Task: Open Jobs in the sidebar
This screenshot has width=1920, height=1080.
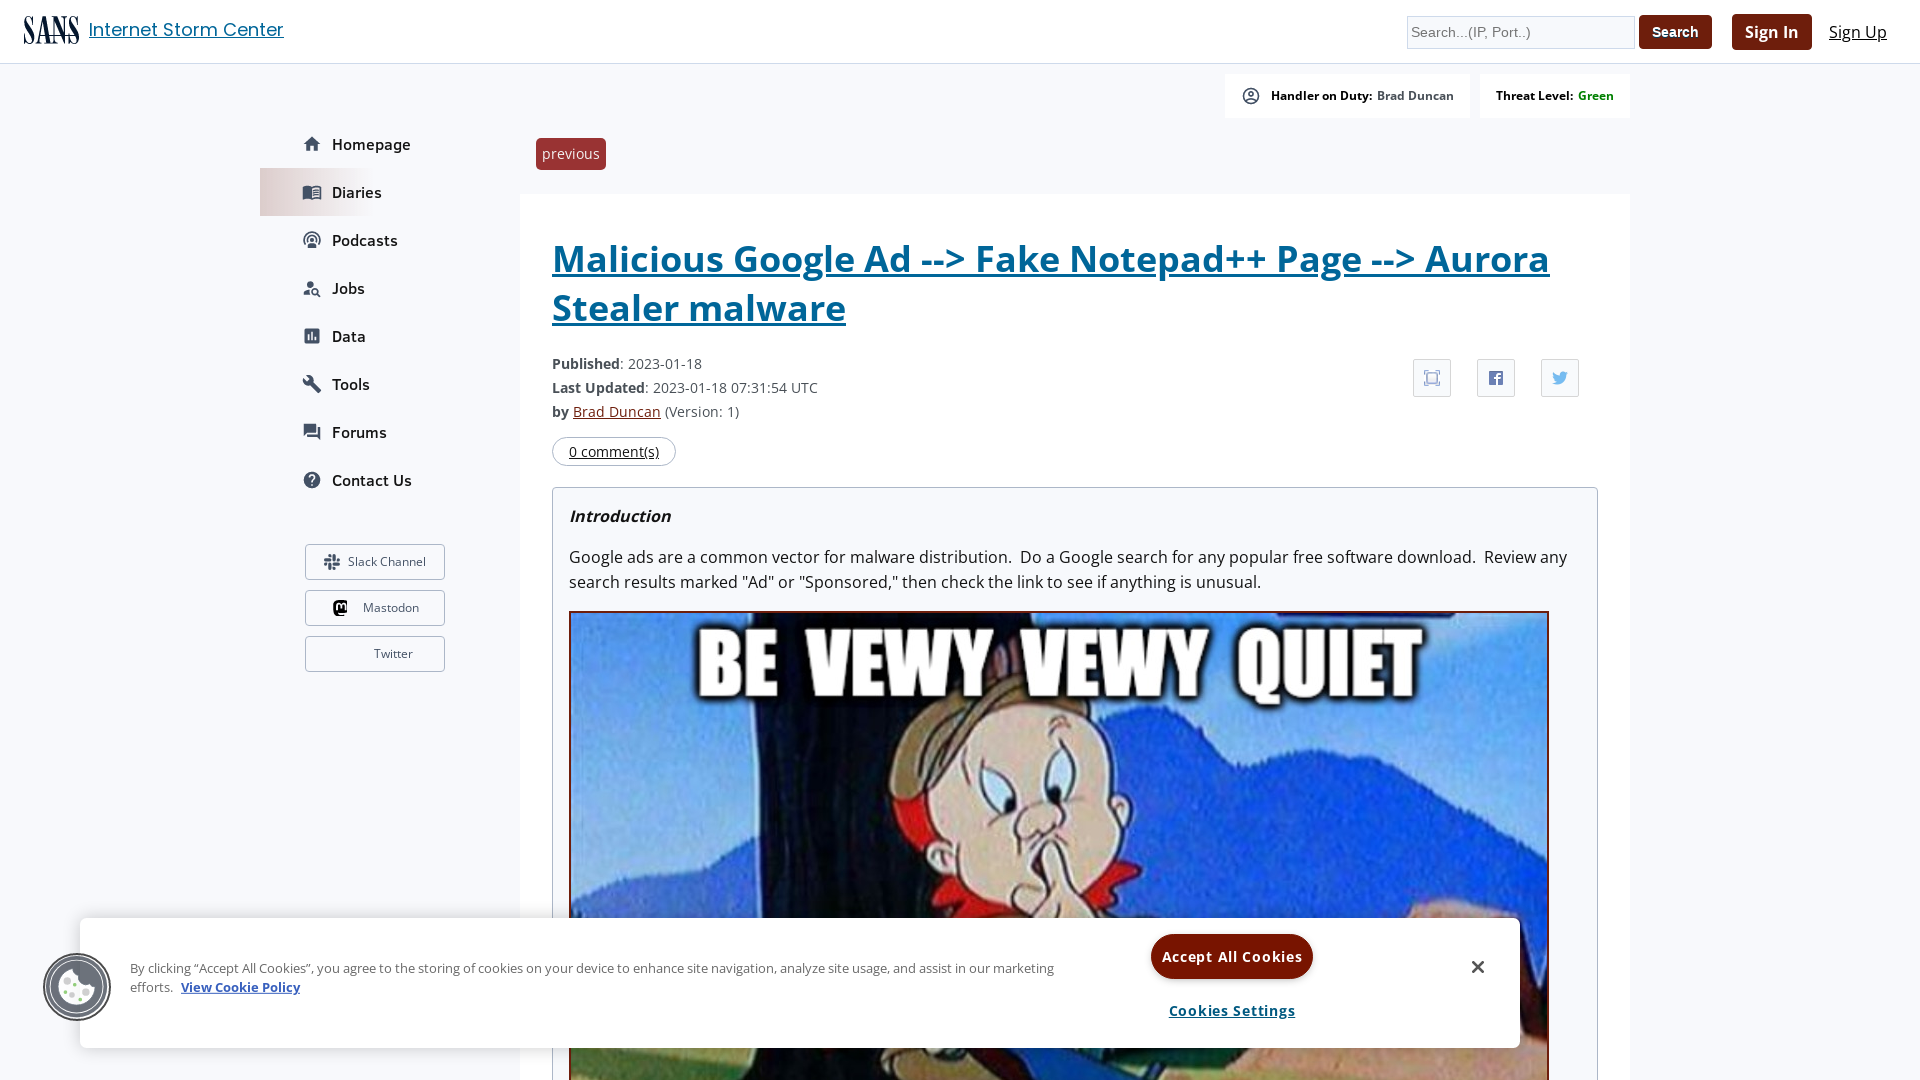Action: pyautogui.click(x=348, y=288)
